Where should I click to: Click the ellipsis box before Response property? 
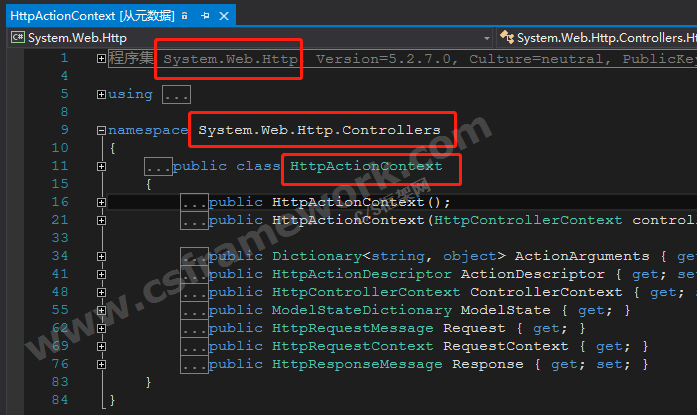point(194,364)
